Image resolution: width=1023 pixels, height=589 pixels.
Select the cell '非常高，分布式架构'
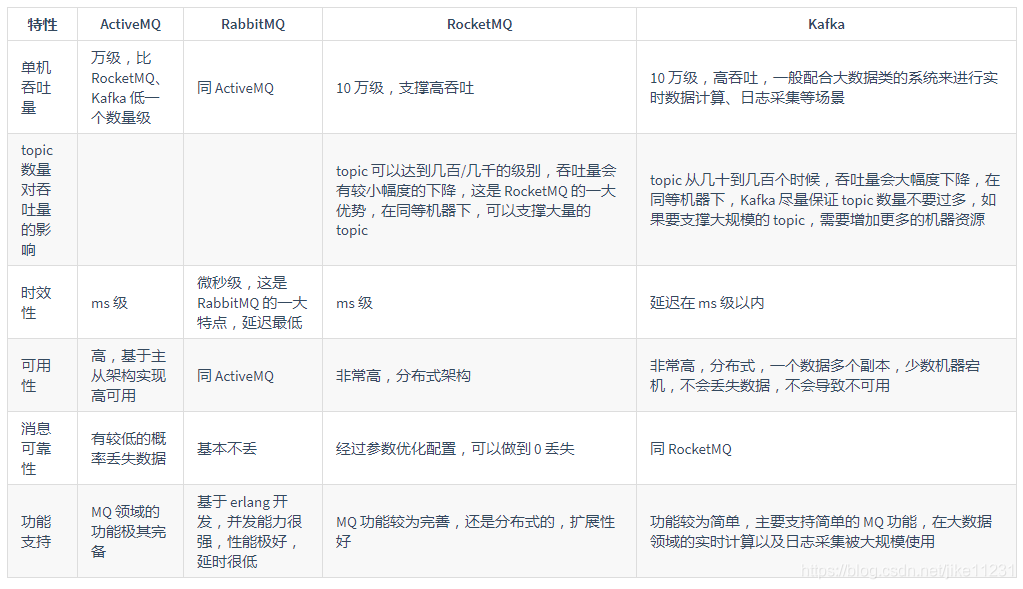point(480,375)
